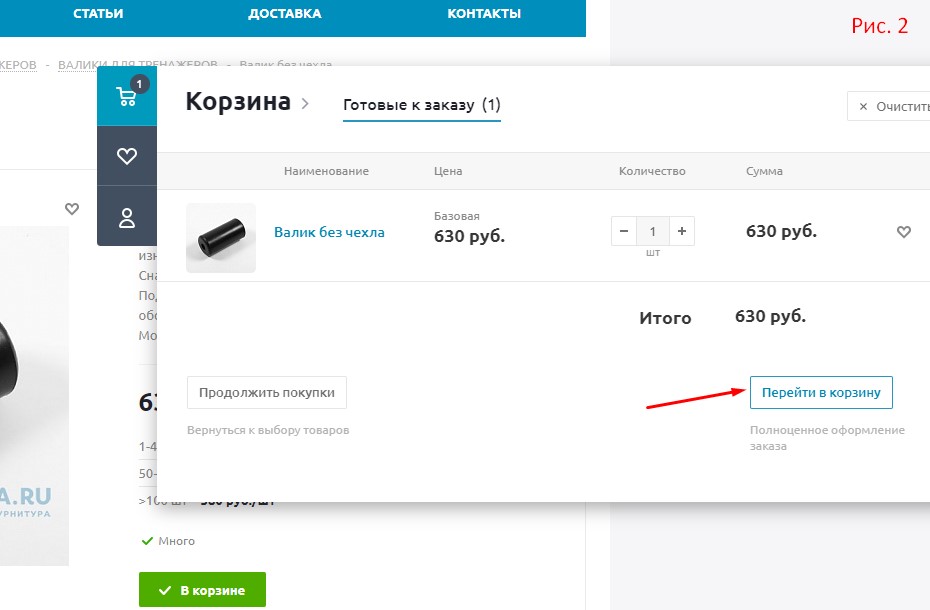Image resolution: width=930 pixels, height=610 pixels.
Task: Open the ДОСТАВКА menu item
Action: point(285,14)
